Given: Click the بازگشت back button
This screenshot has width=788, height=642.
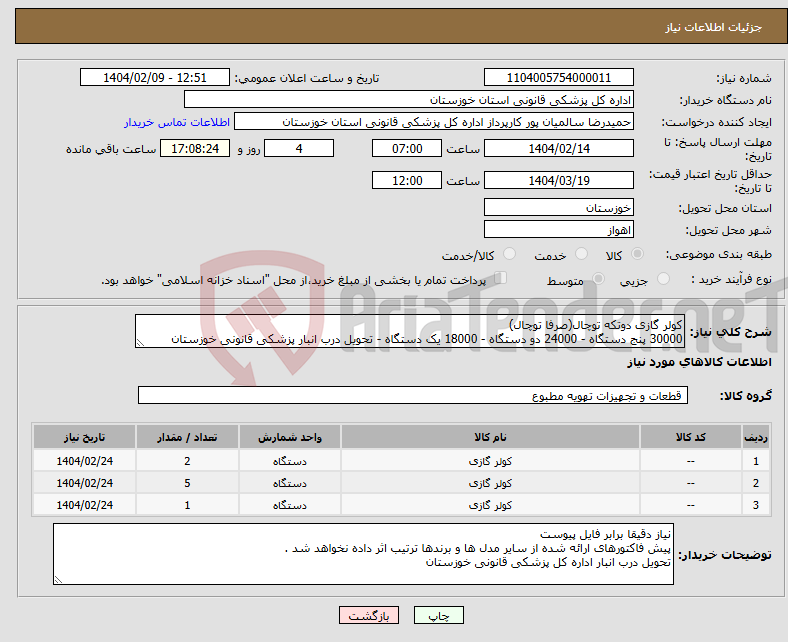Looking at the screenshot, I should (x=369, y=615).
